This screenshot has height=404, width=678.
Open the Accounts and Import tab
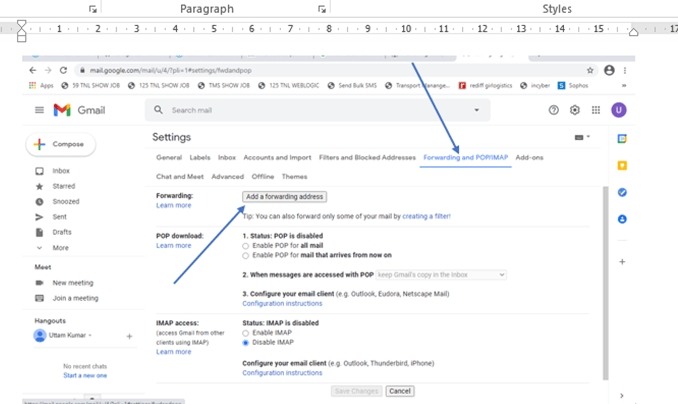(277, 158)
